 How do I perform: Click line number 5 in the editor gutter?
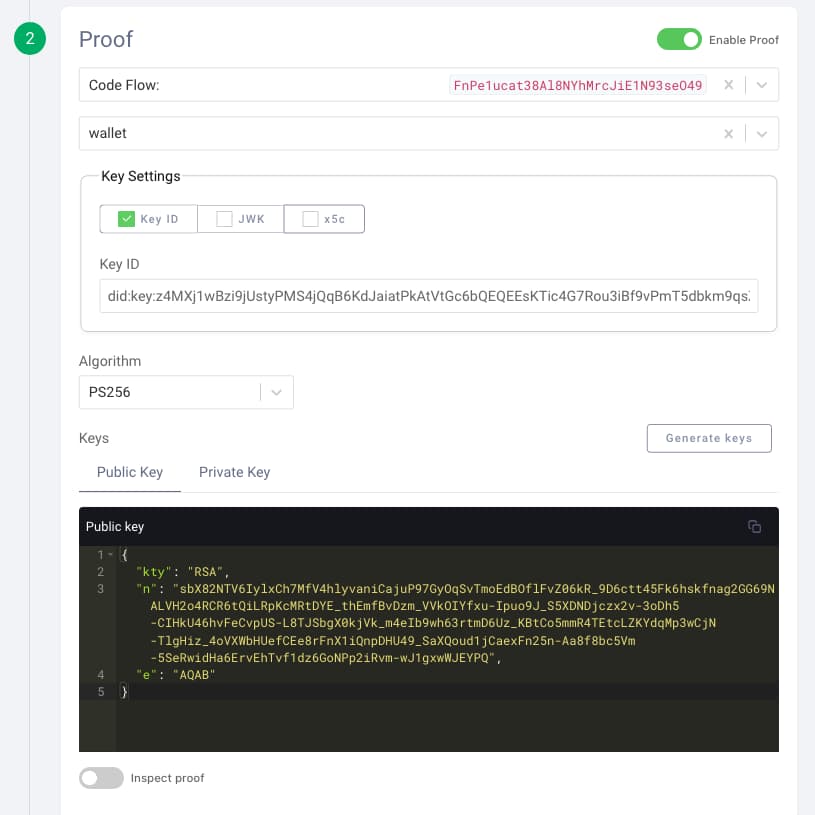coord(100,691)
